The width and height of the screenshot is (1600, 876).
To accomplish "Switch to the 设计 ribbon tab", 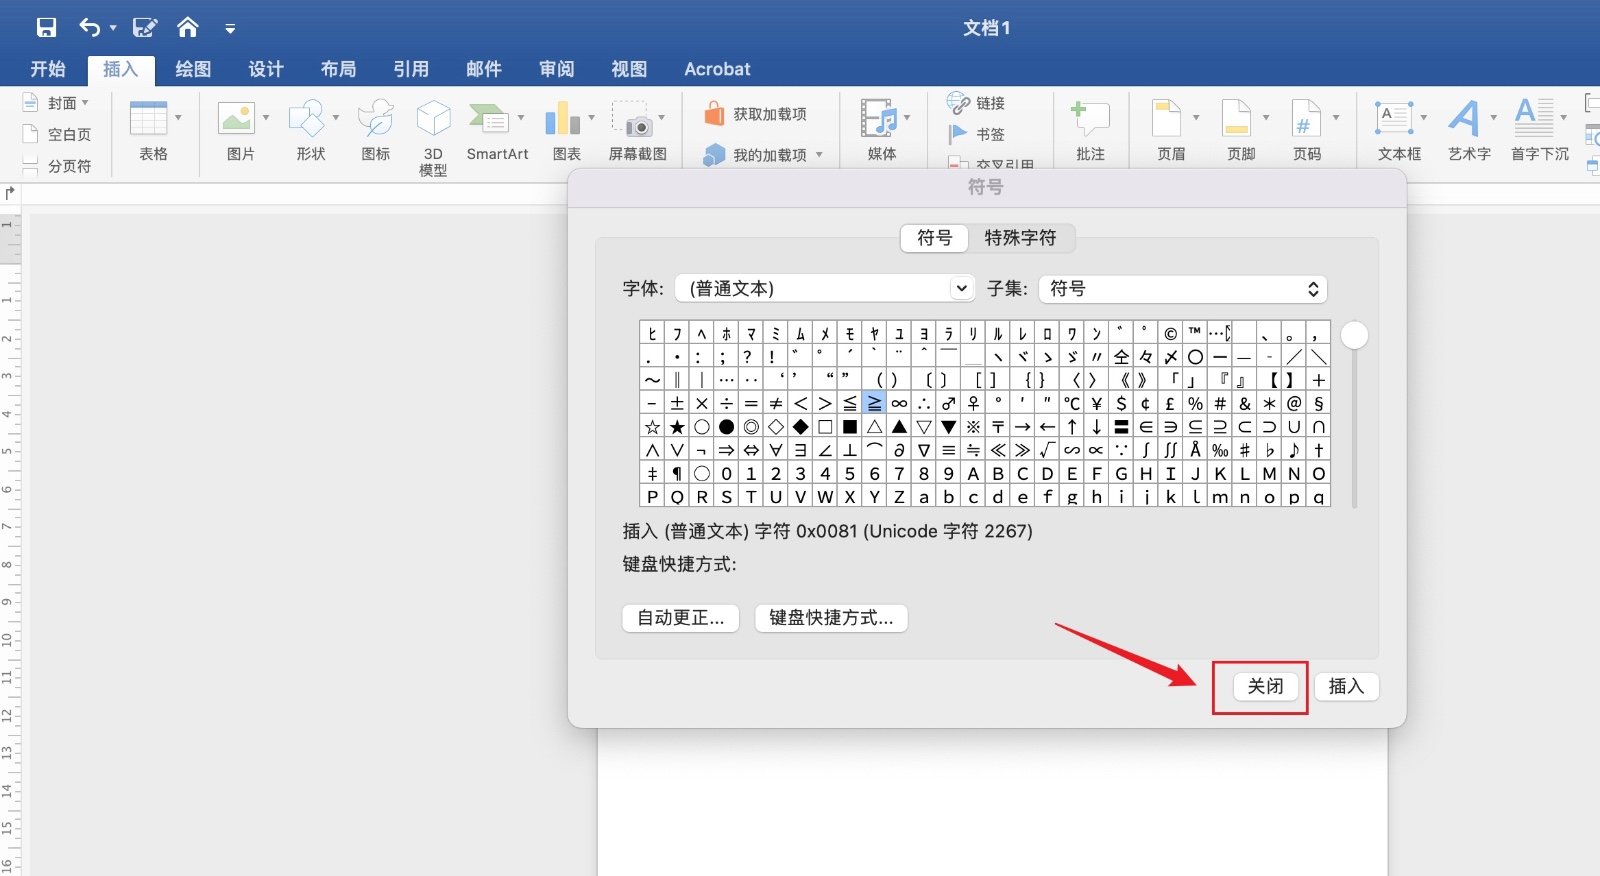I will tap(266, 69).
